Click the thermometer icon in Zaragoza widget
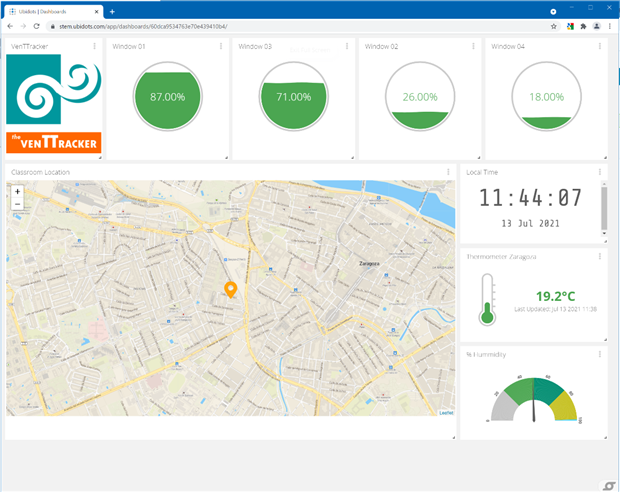 487,298
